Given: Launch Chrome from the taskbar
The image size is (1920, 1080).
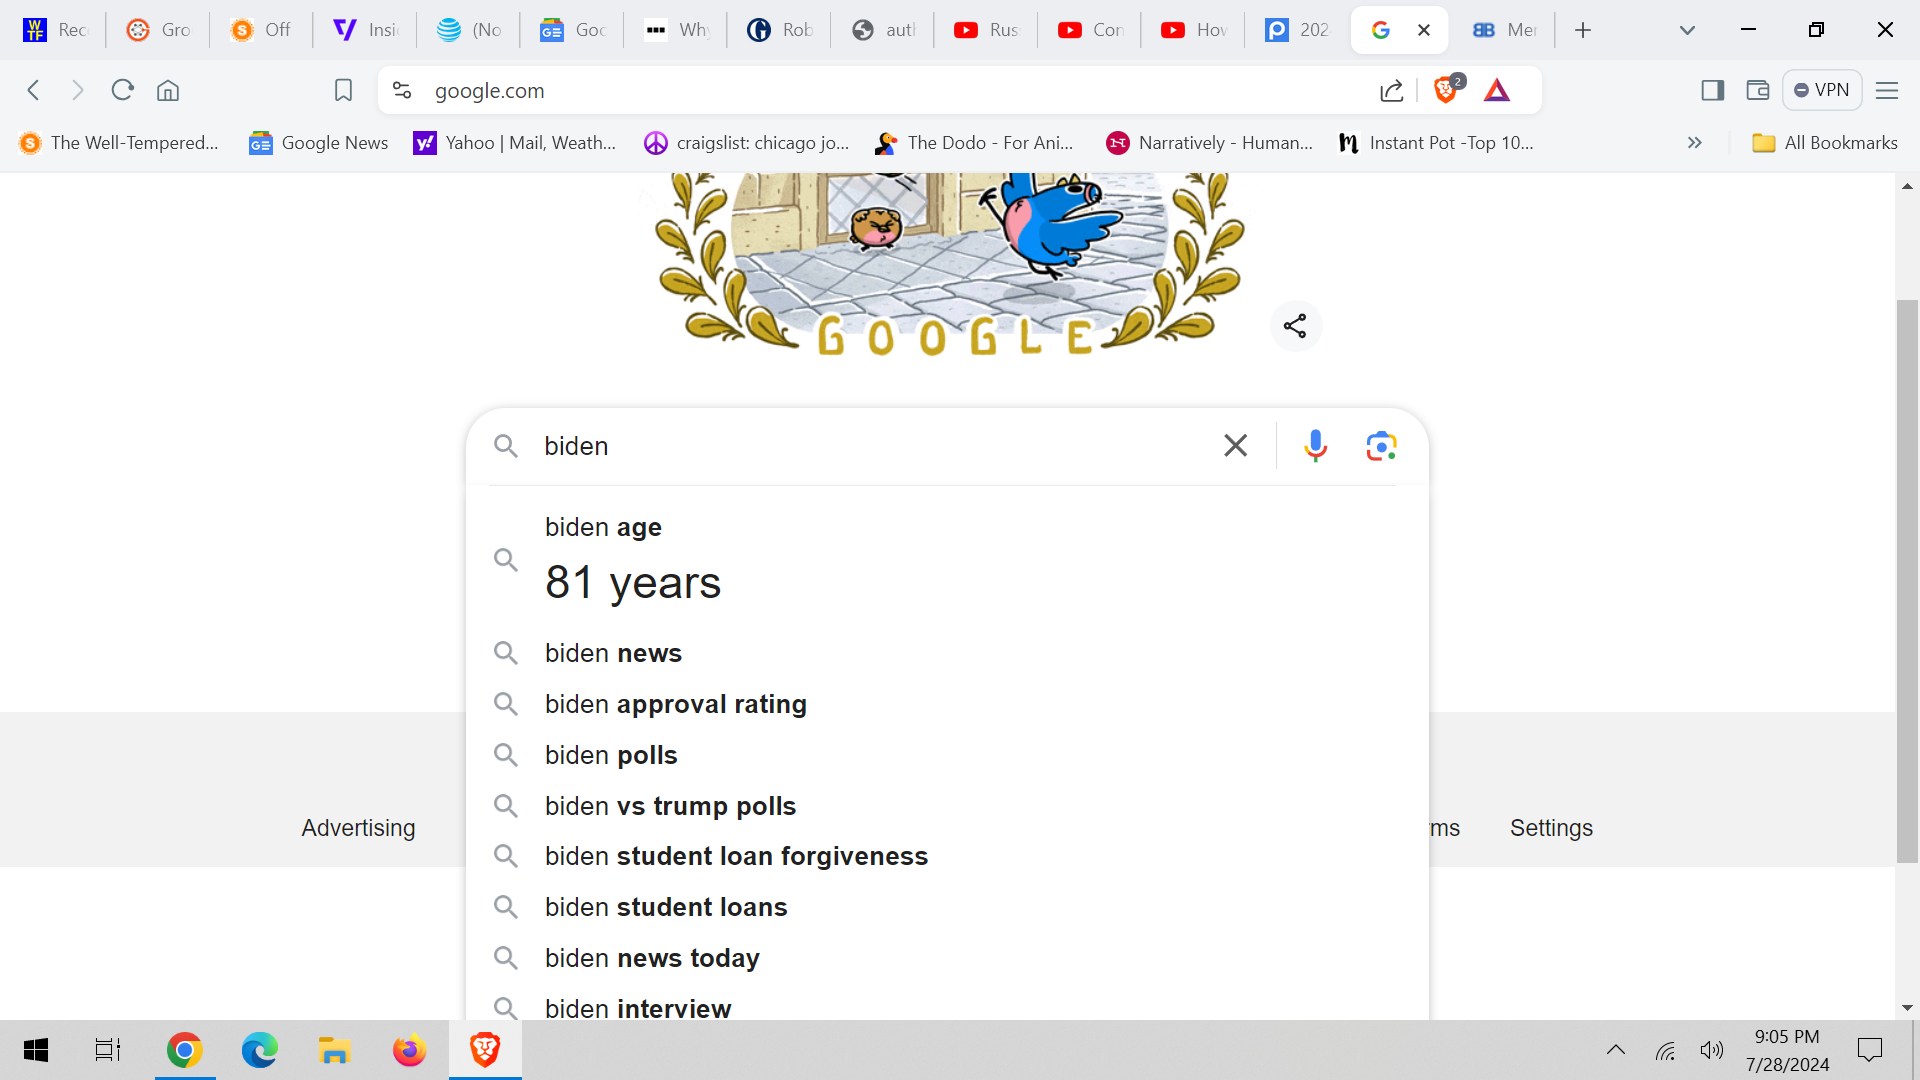Looking at the screenshot, I should 185,1050.
